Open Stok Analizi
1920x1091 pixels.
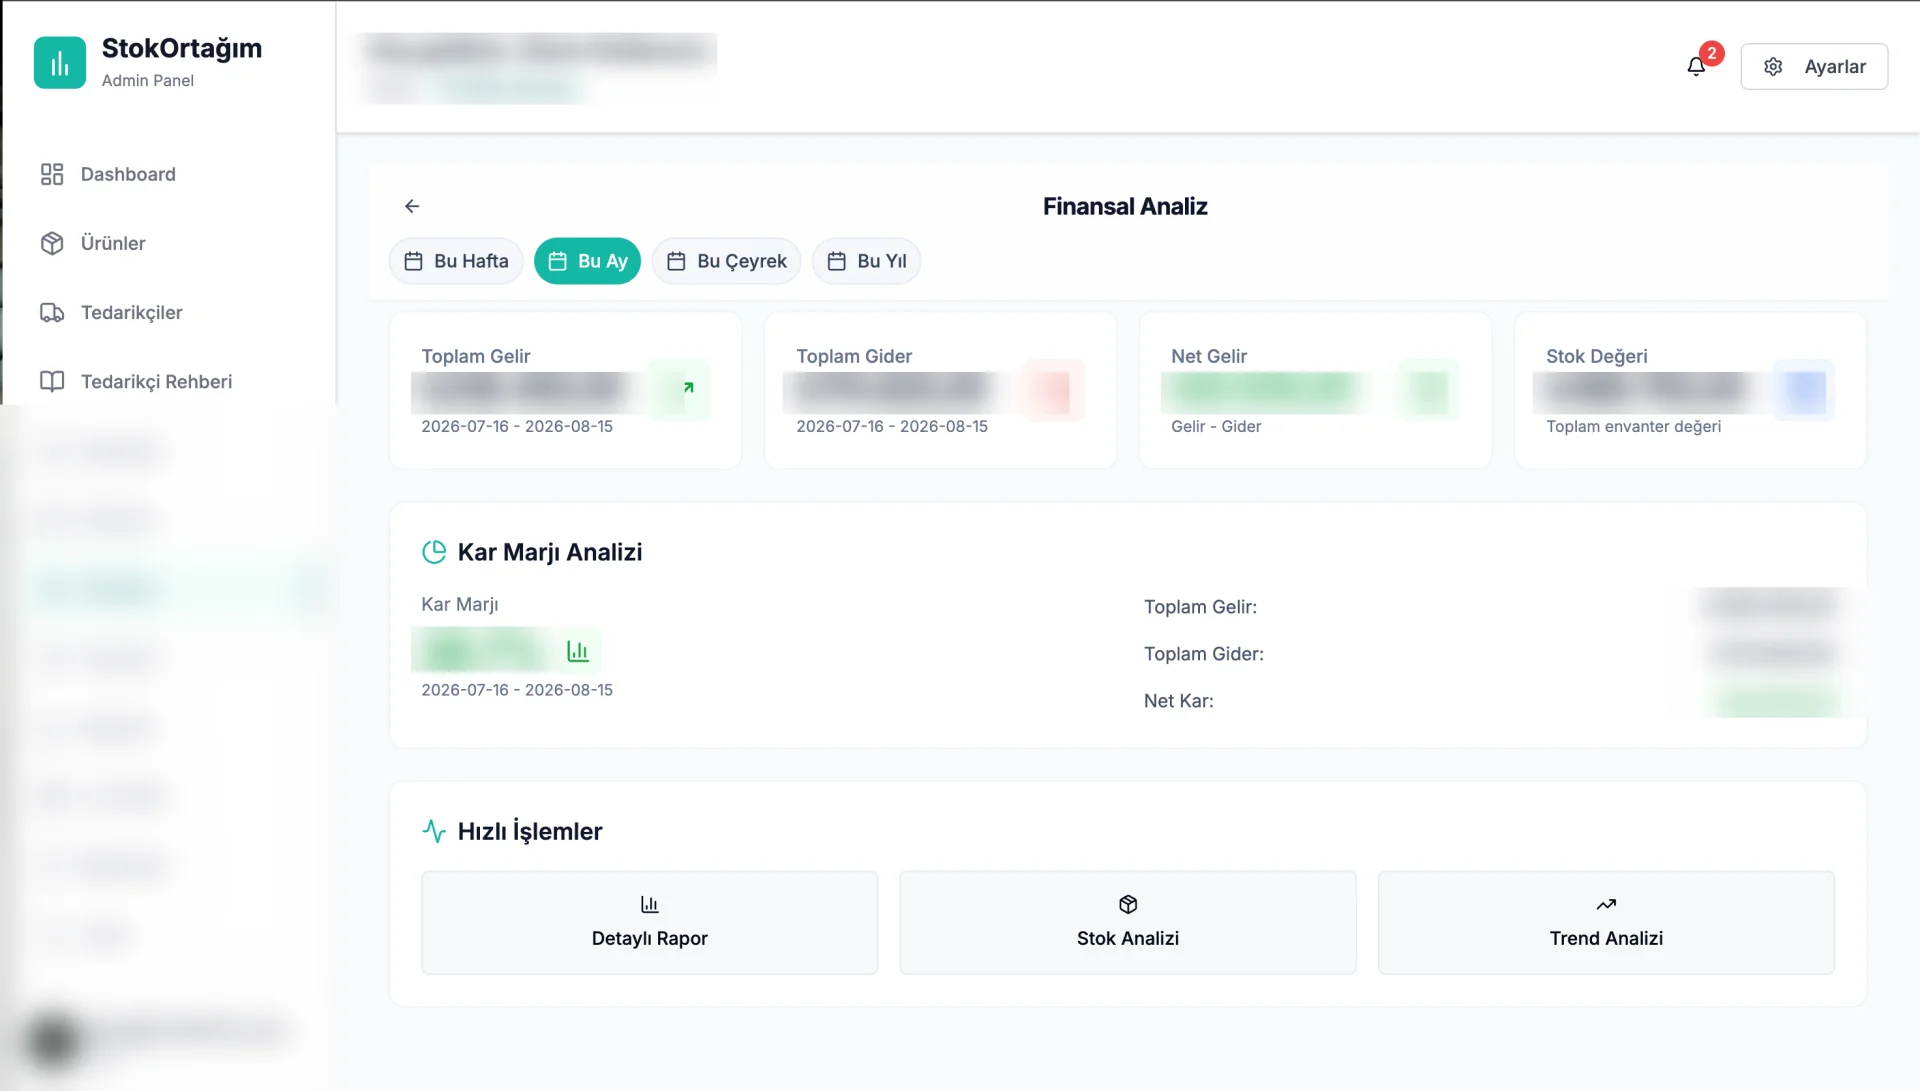click(1128, 922)
